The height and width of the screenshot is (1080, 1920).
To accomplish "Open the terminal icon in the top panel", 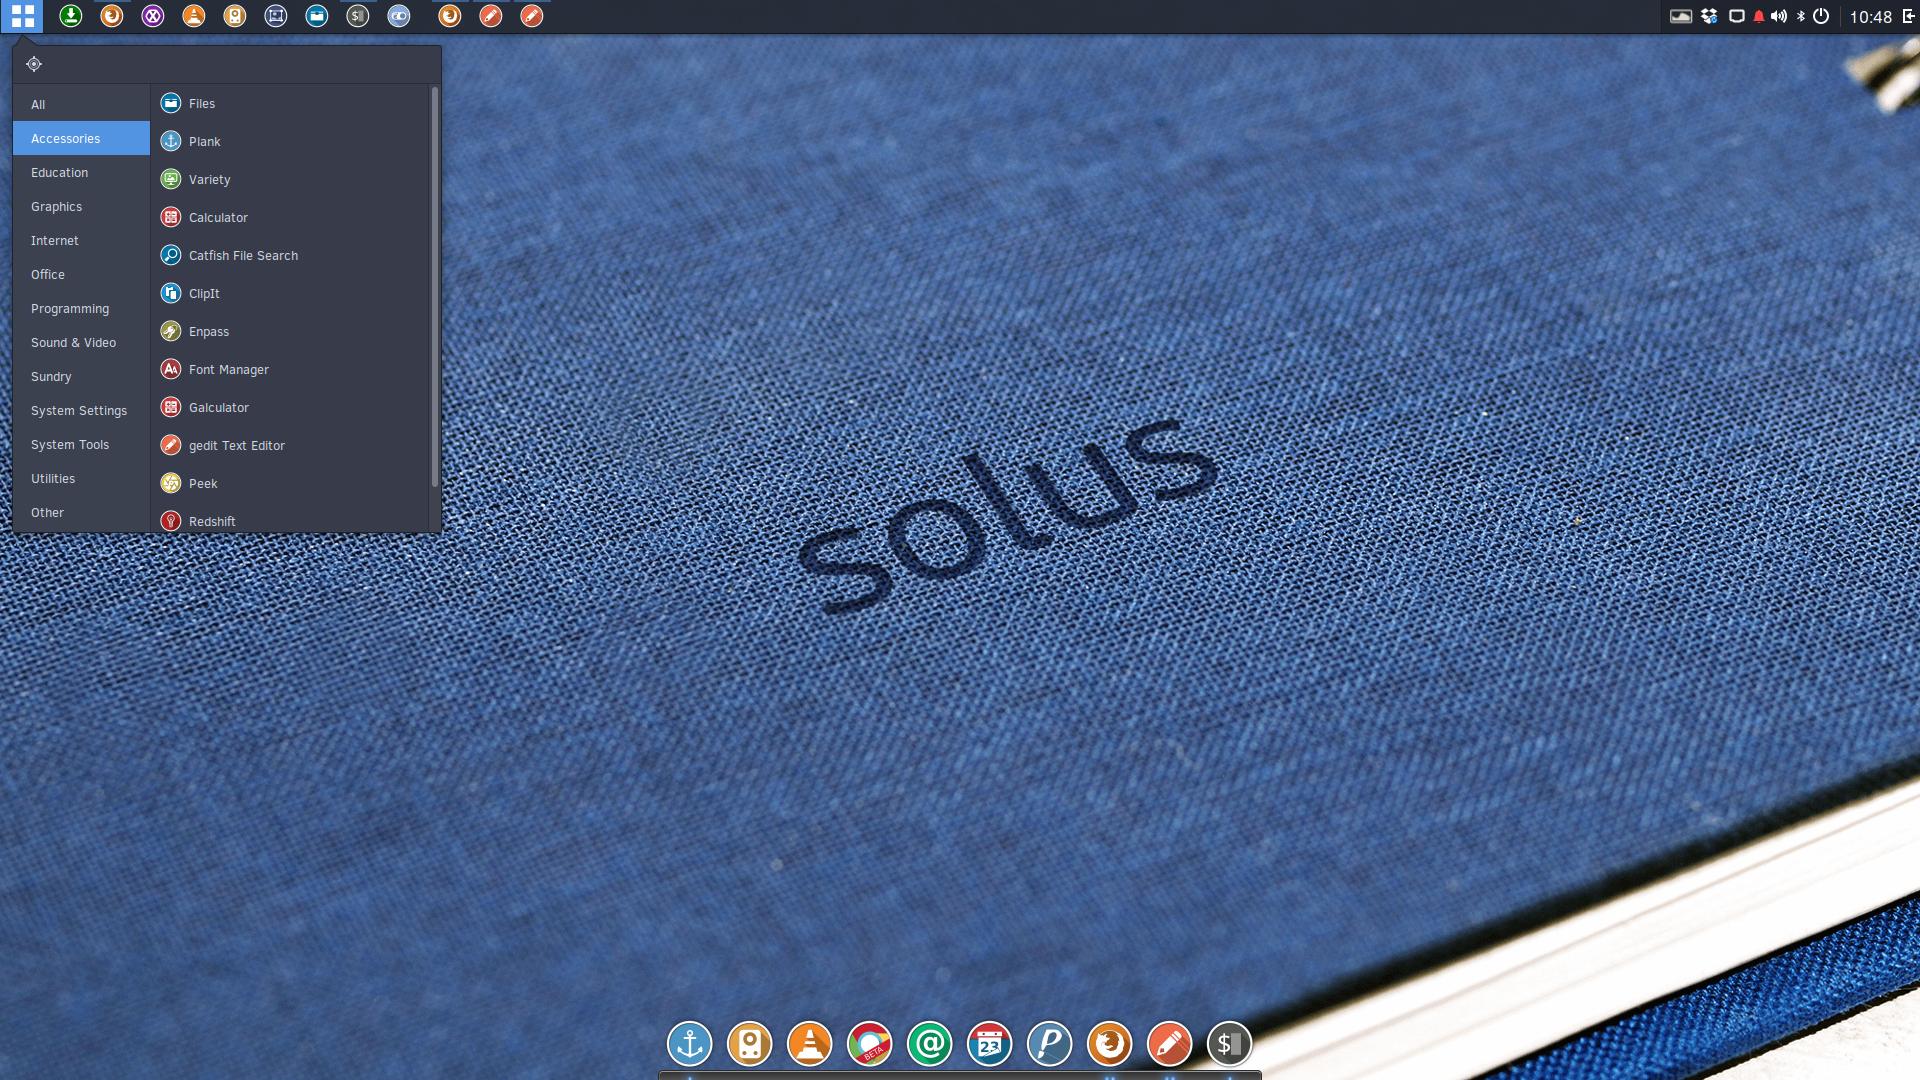I will [357, 16].
